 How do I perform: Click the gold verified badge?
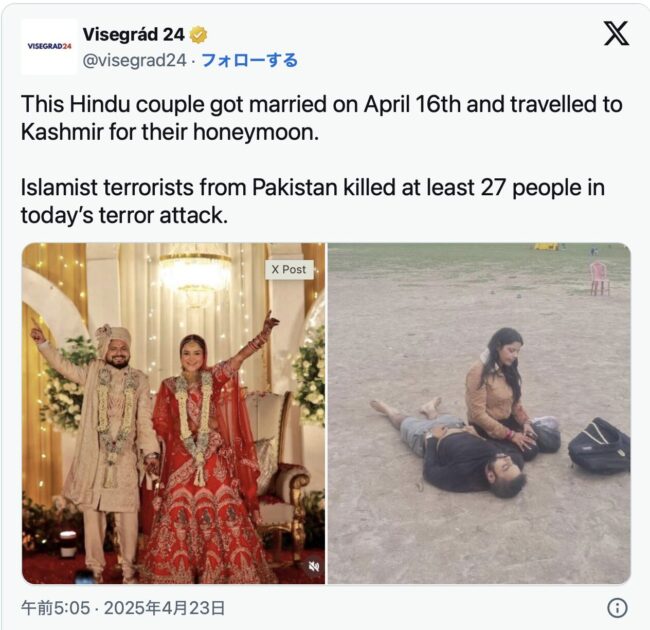coord(199,35)
